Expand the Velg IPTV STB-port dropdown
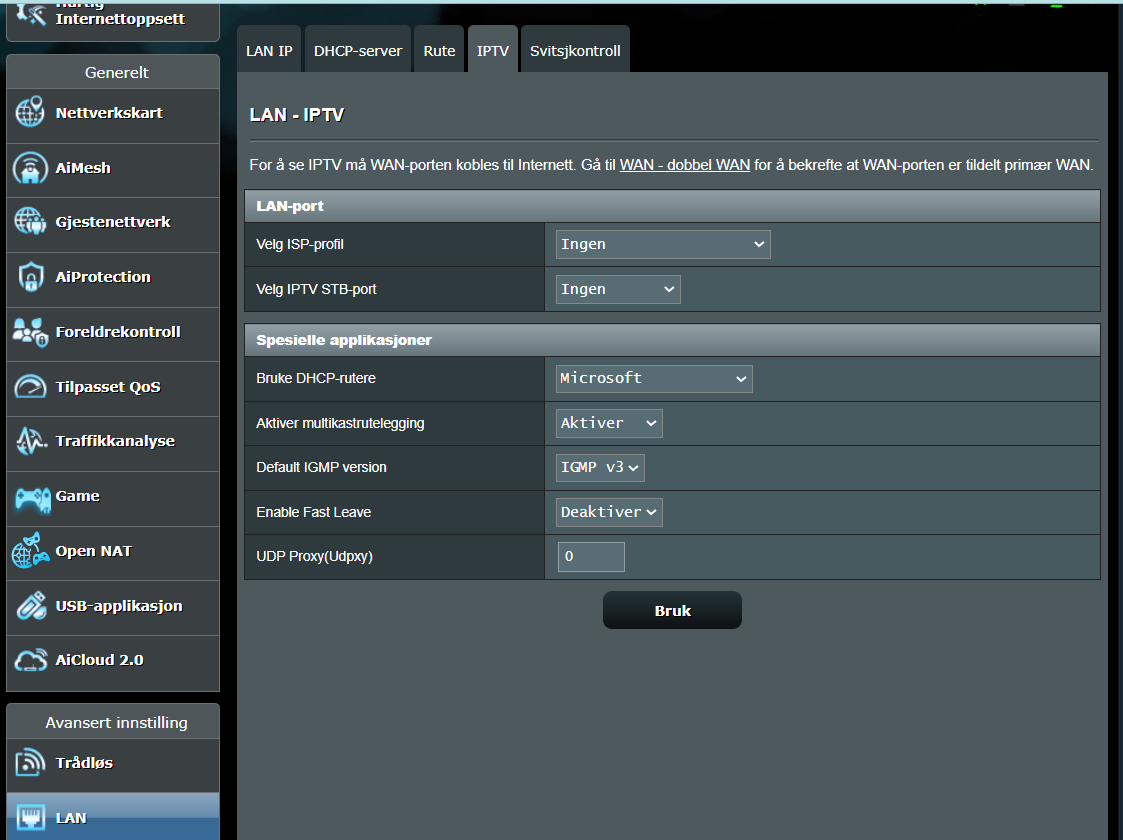This screenshot has height=840, width=1123. pyautogui.click(x=618, y=289)
